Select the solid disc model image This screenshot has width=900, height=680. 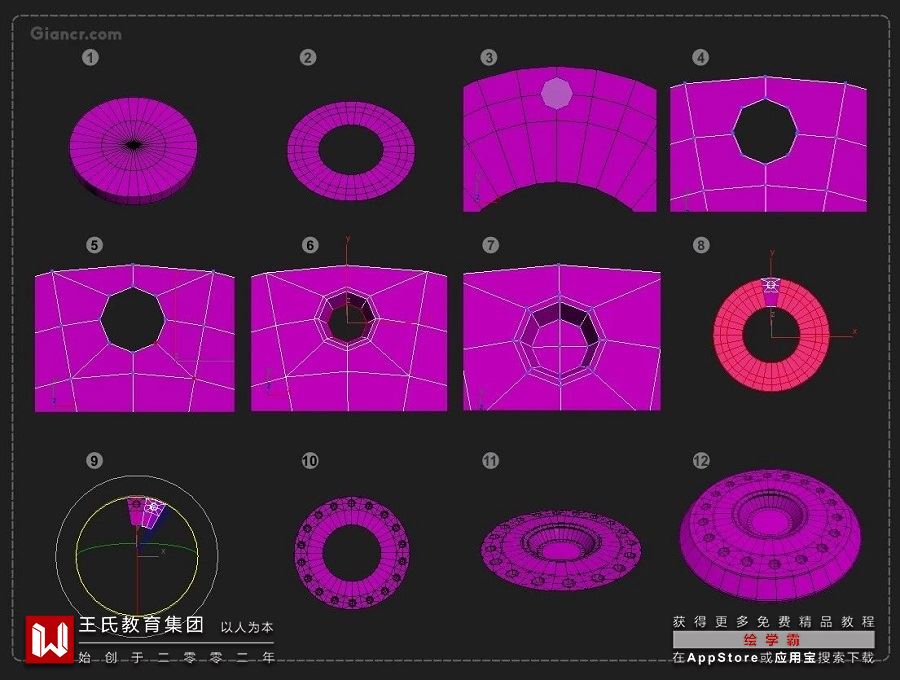[x=134, y=150]
